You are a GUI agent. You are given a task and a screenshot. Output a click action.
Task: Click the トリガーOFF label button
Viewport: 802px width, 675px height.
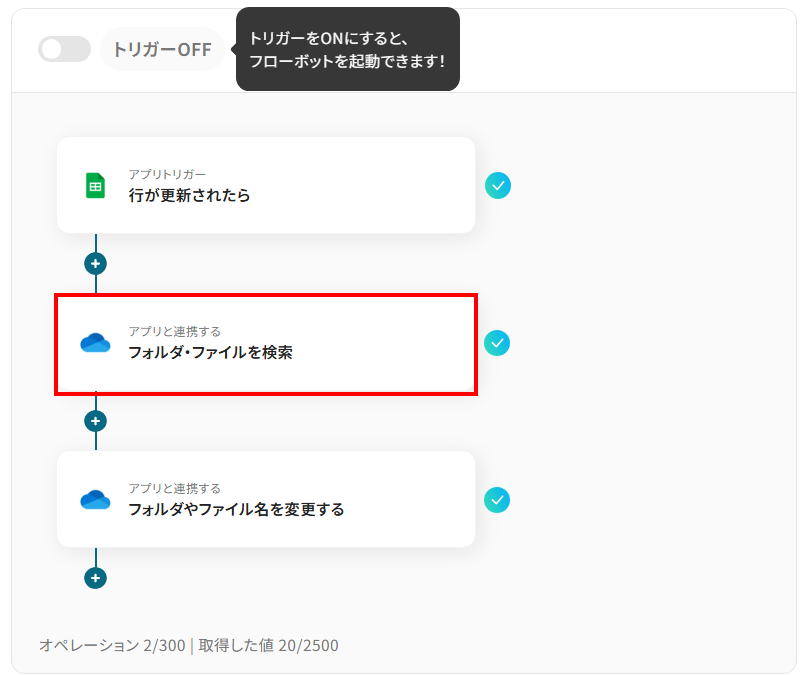(162, 49)
